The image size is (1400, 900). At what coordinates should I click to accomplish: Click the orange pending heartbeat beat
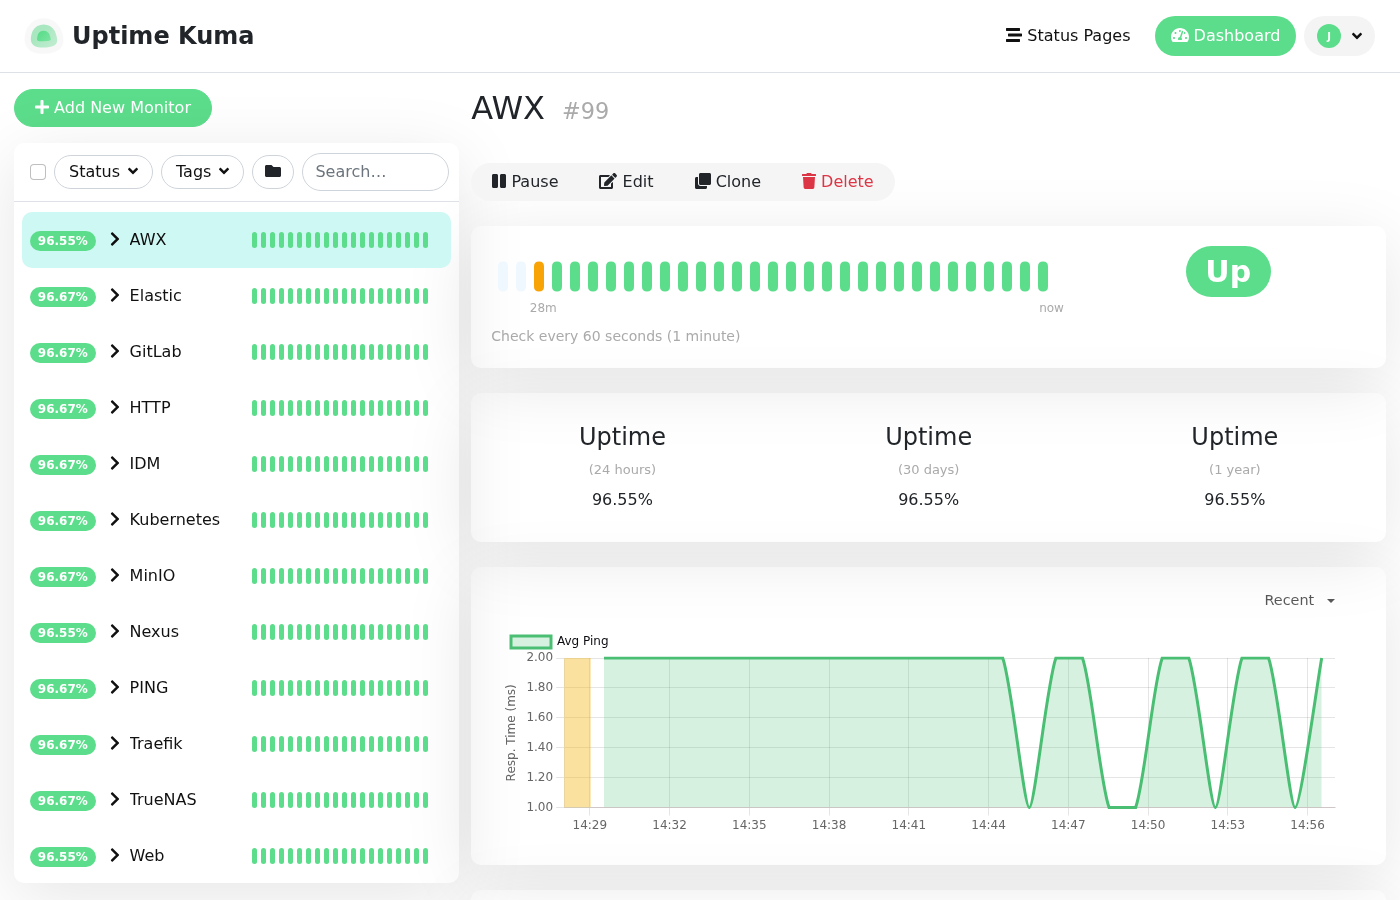tap(539, 276)
